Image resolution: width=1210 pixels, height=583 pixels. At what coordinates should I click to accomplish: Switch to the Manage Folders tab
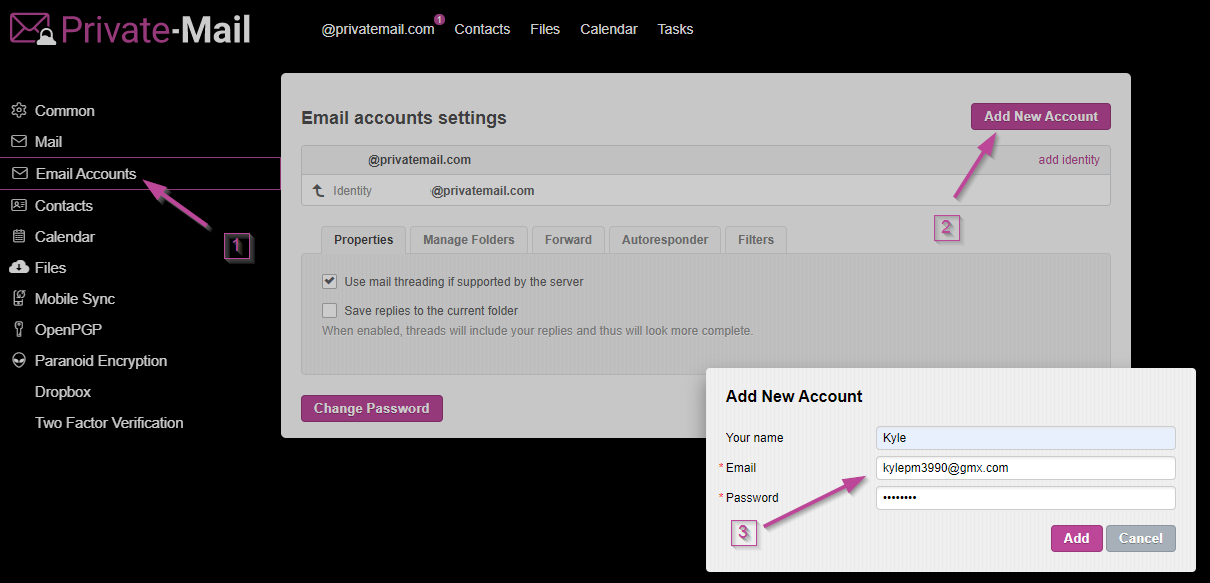(468, 240)
